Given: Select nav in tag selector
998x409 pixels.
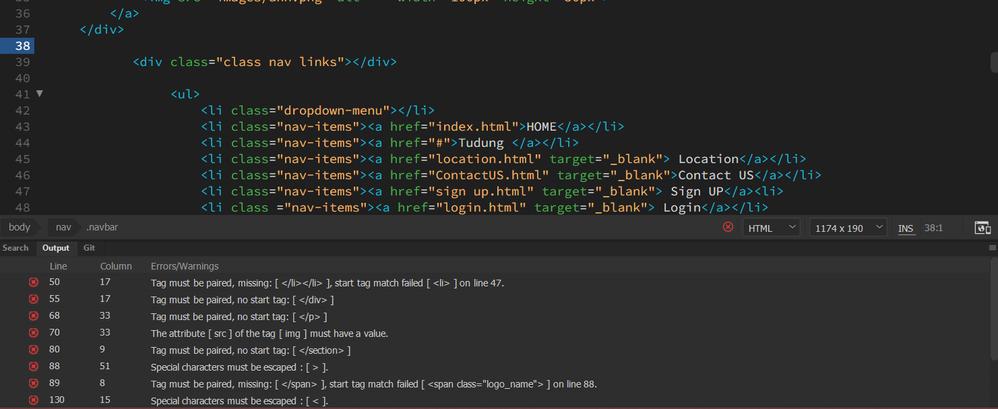Looking at the screenshot, I should tap(63, 226).
